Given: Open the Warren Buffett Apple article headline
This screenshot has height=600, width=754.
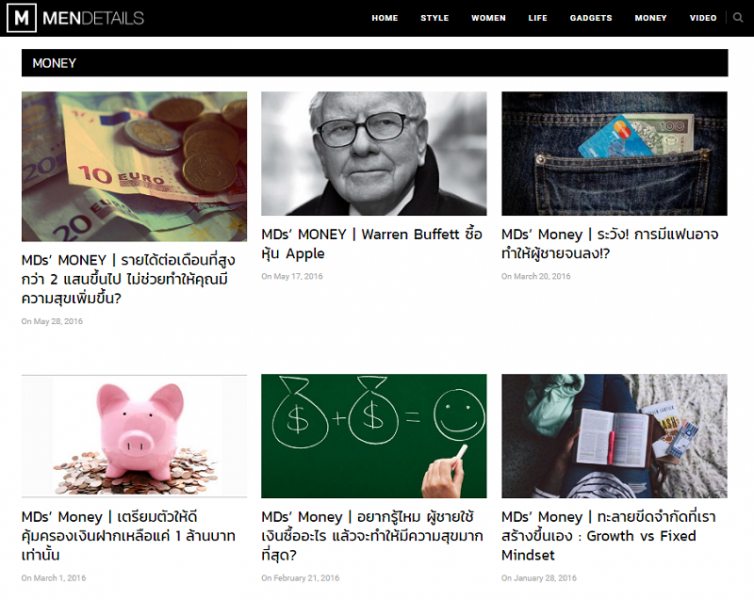Looking at the screenshot, I should pyautogui.click(x=372, y=244).
